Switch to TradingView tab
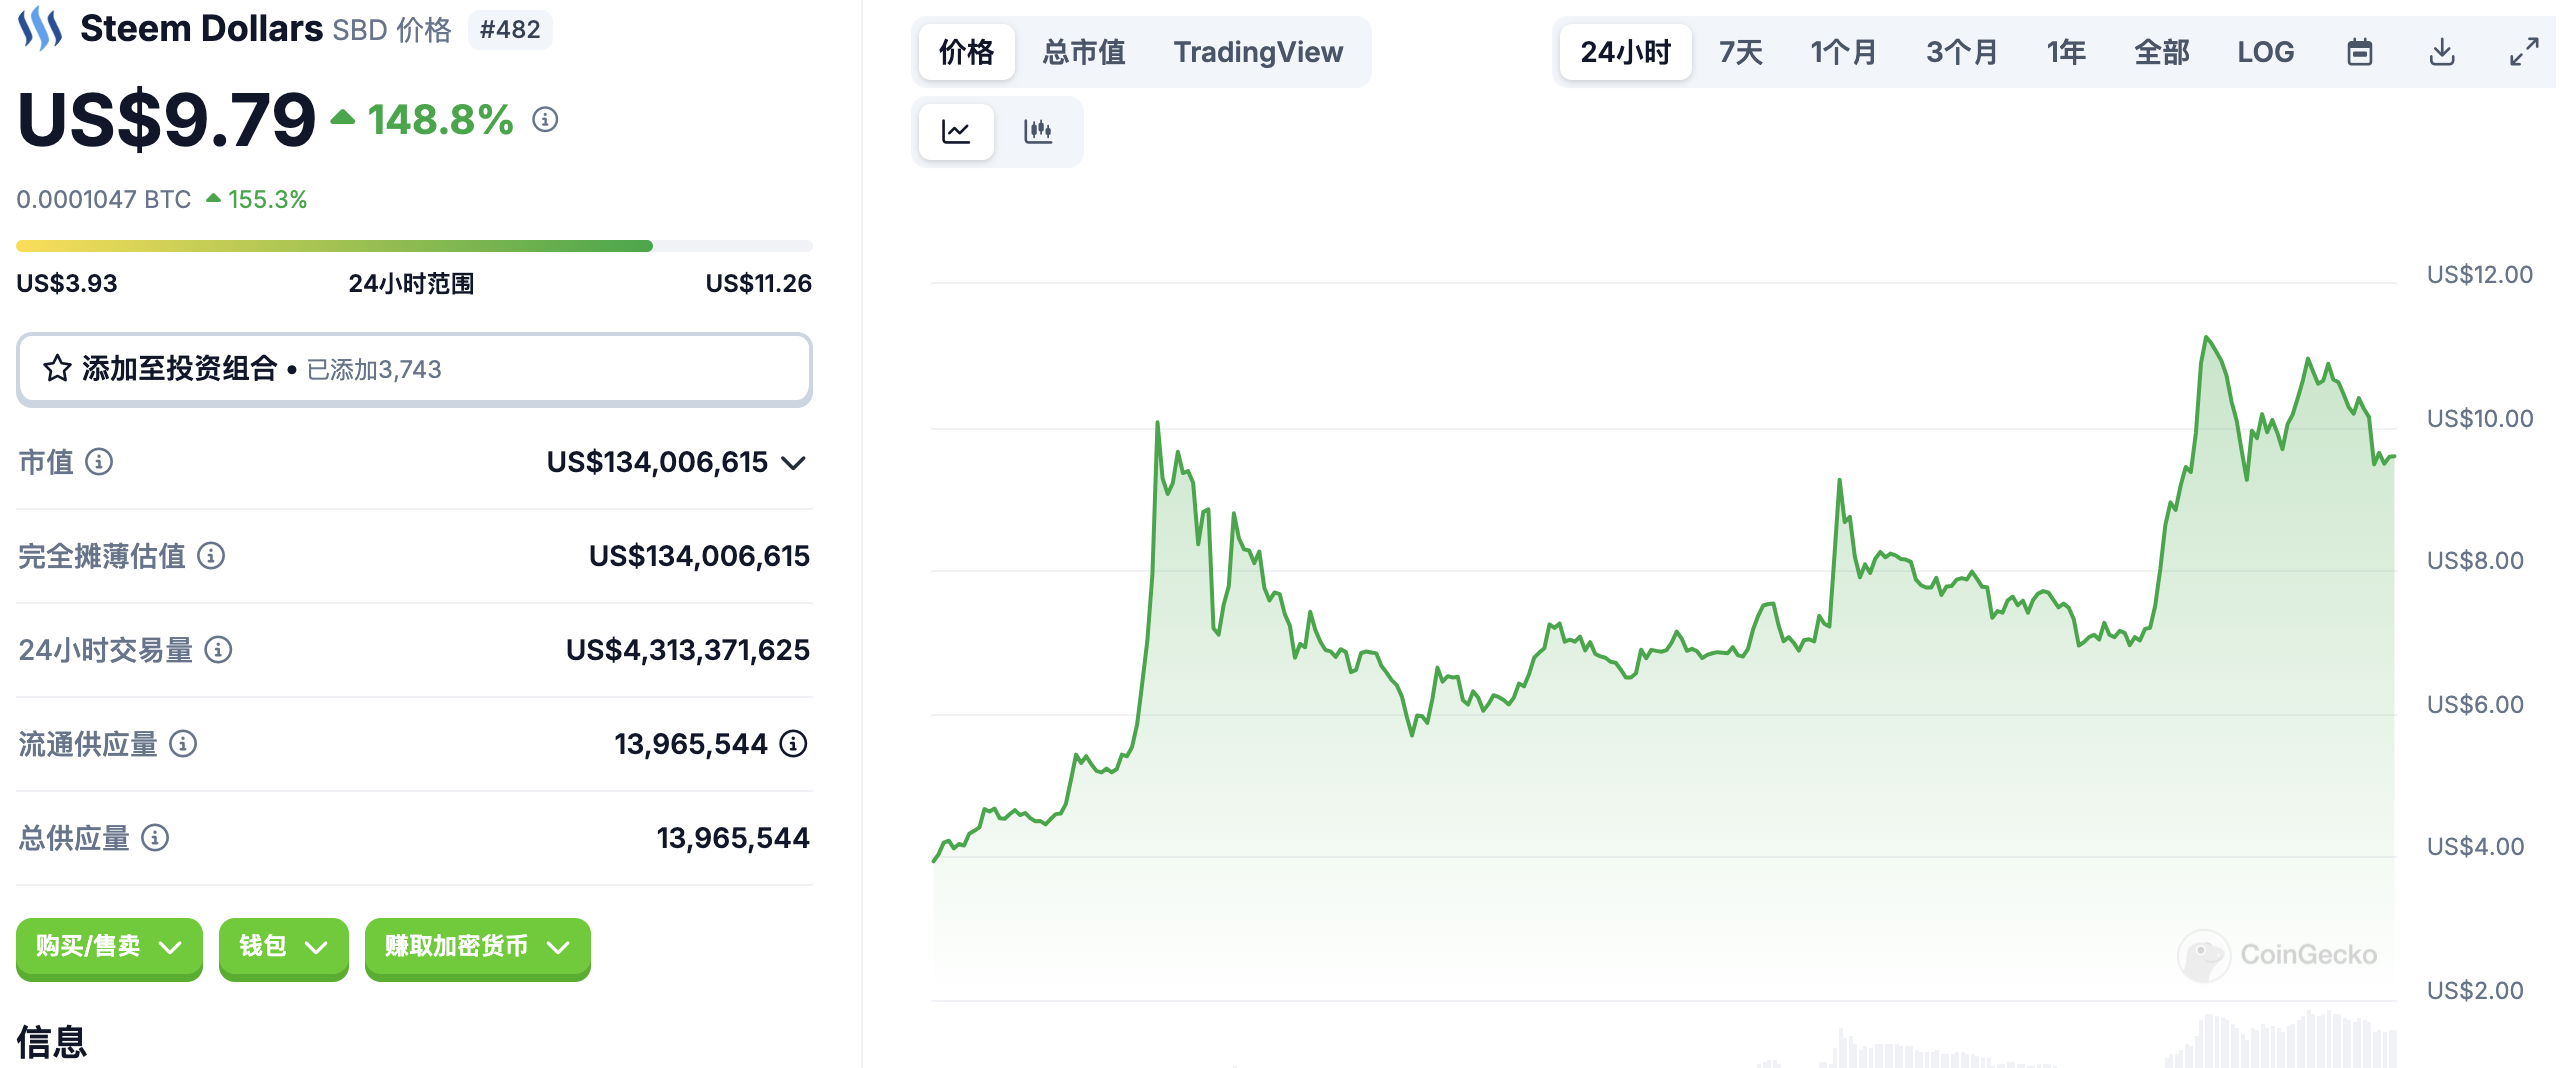Viewport: 2560px width, 1068px height. 1258,52
